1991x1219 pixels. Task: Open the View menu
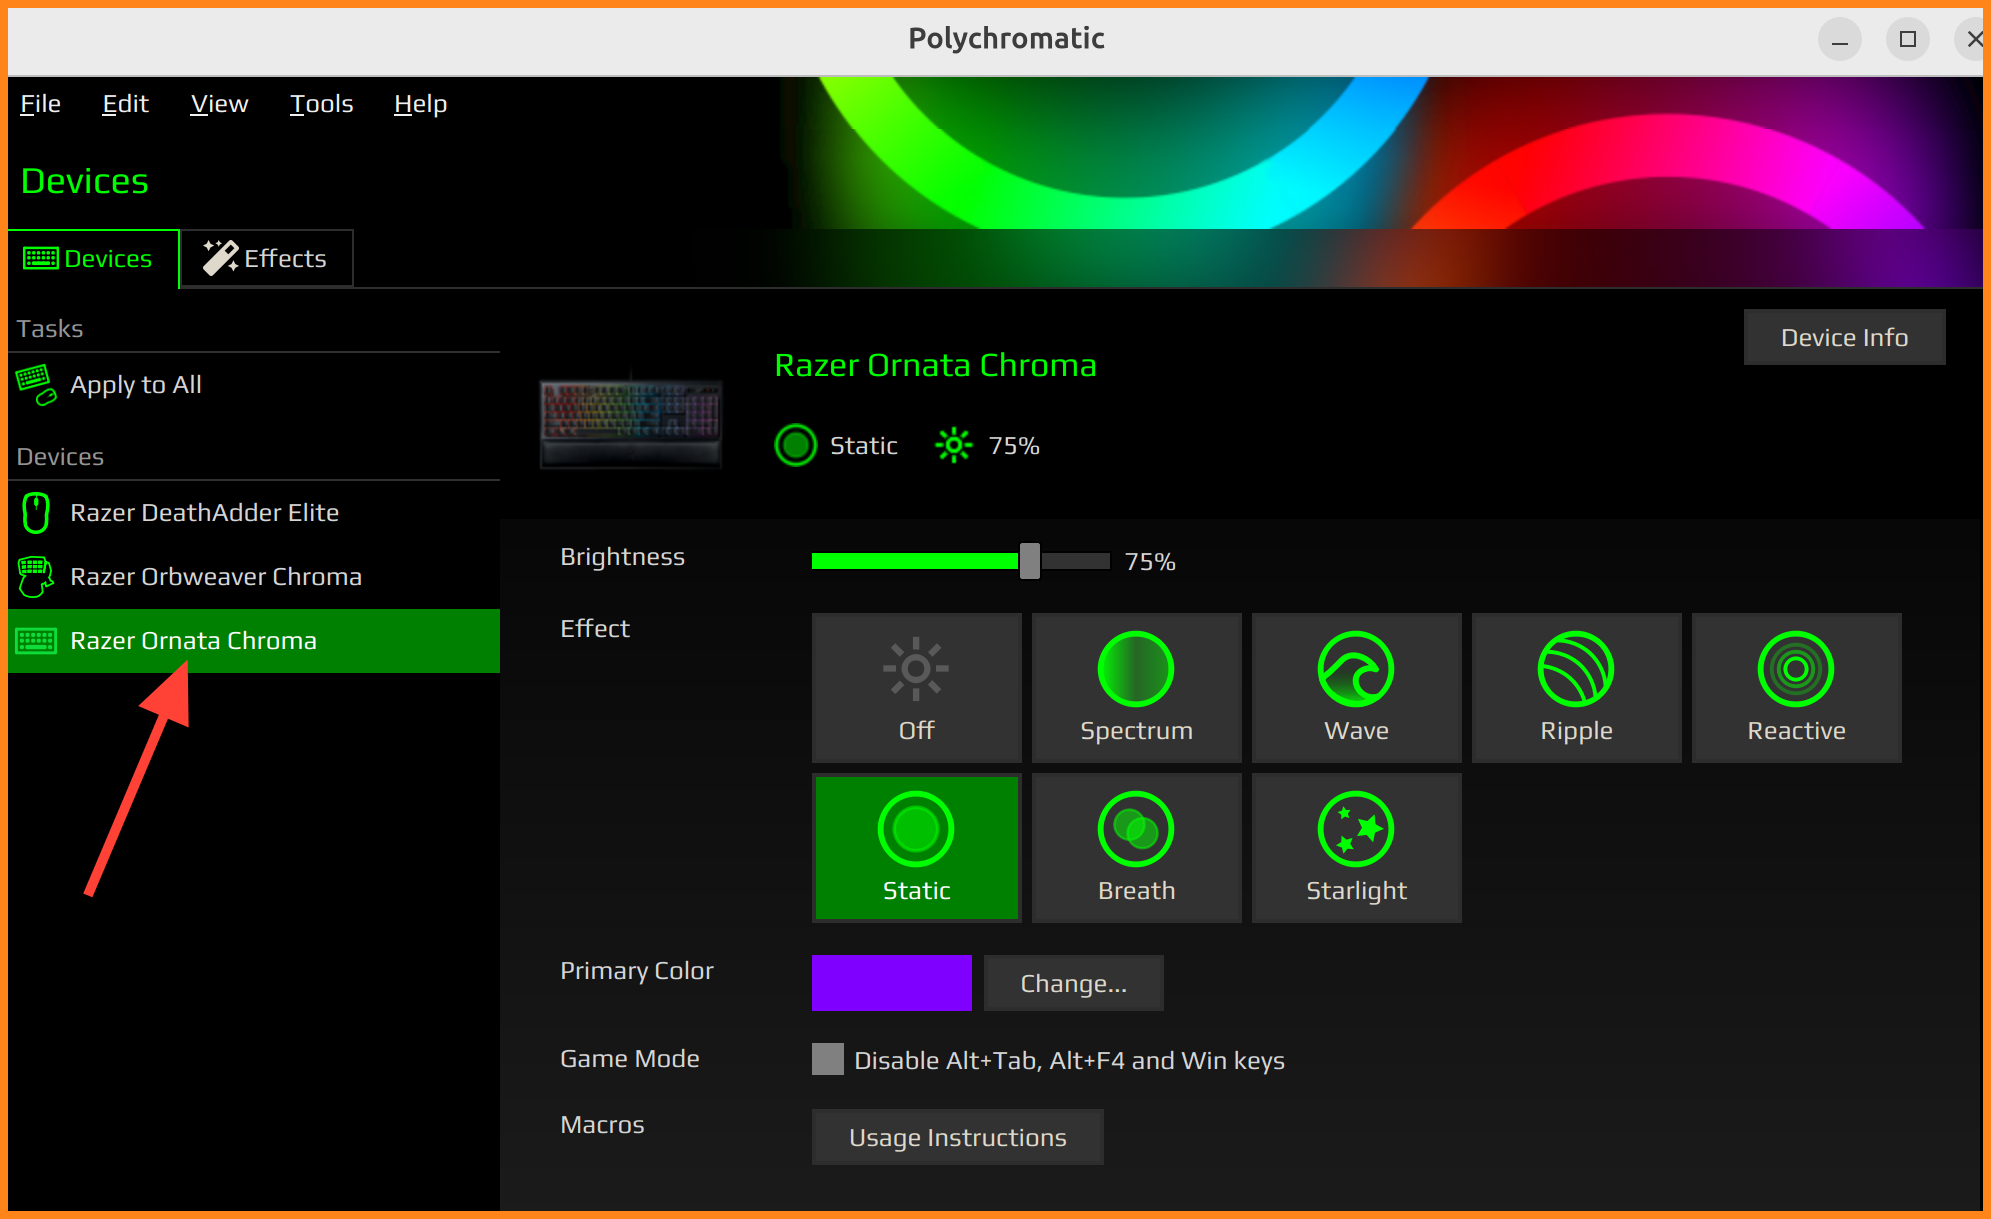(219, 104)
